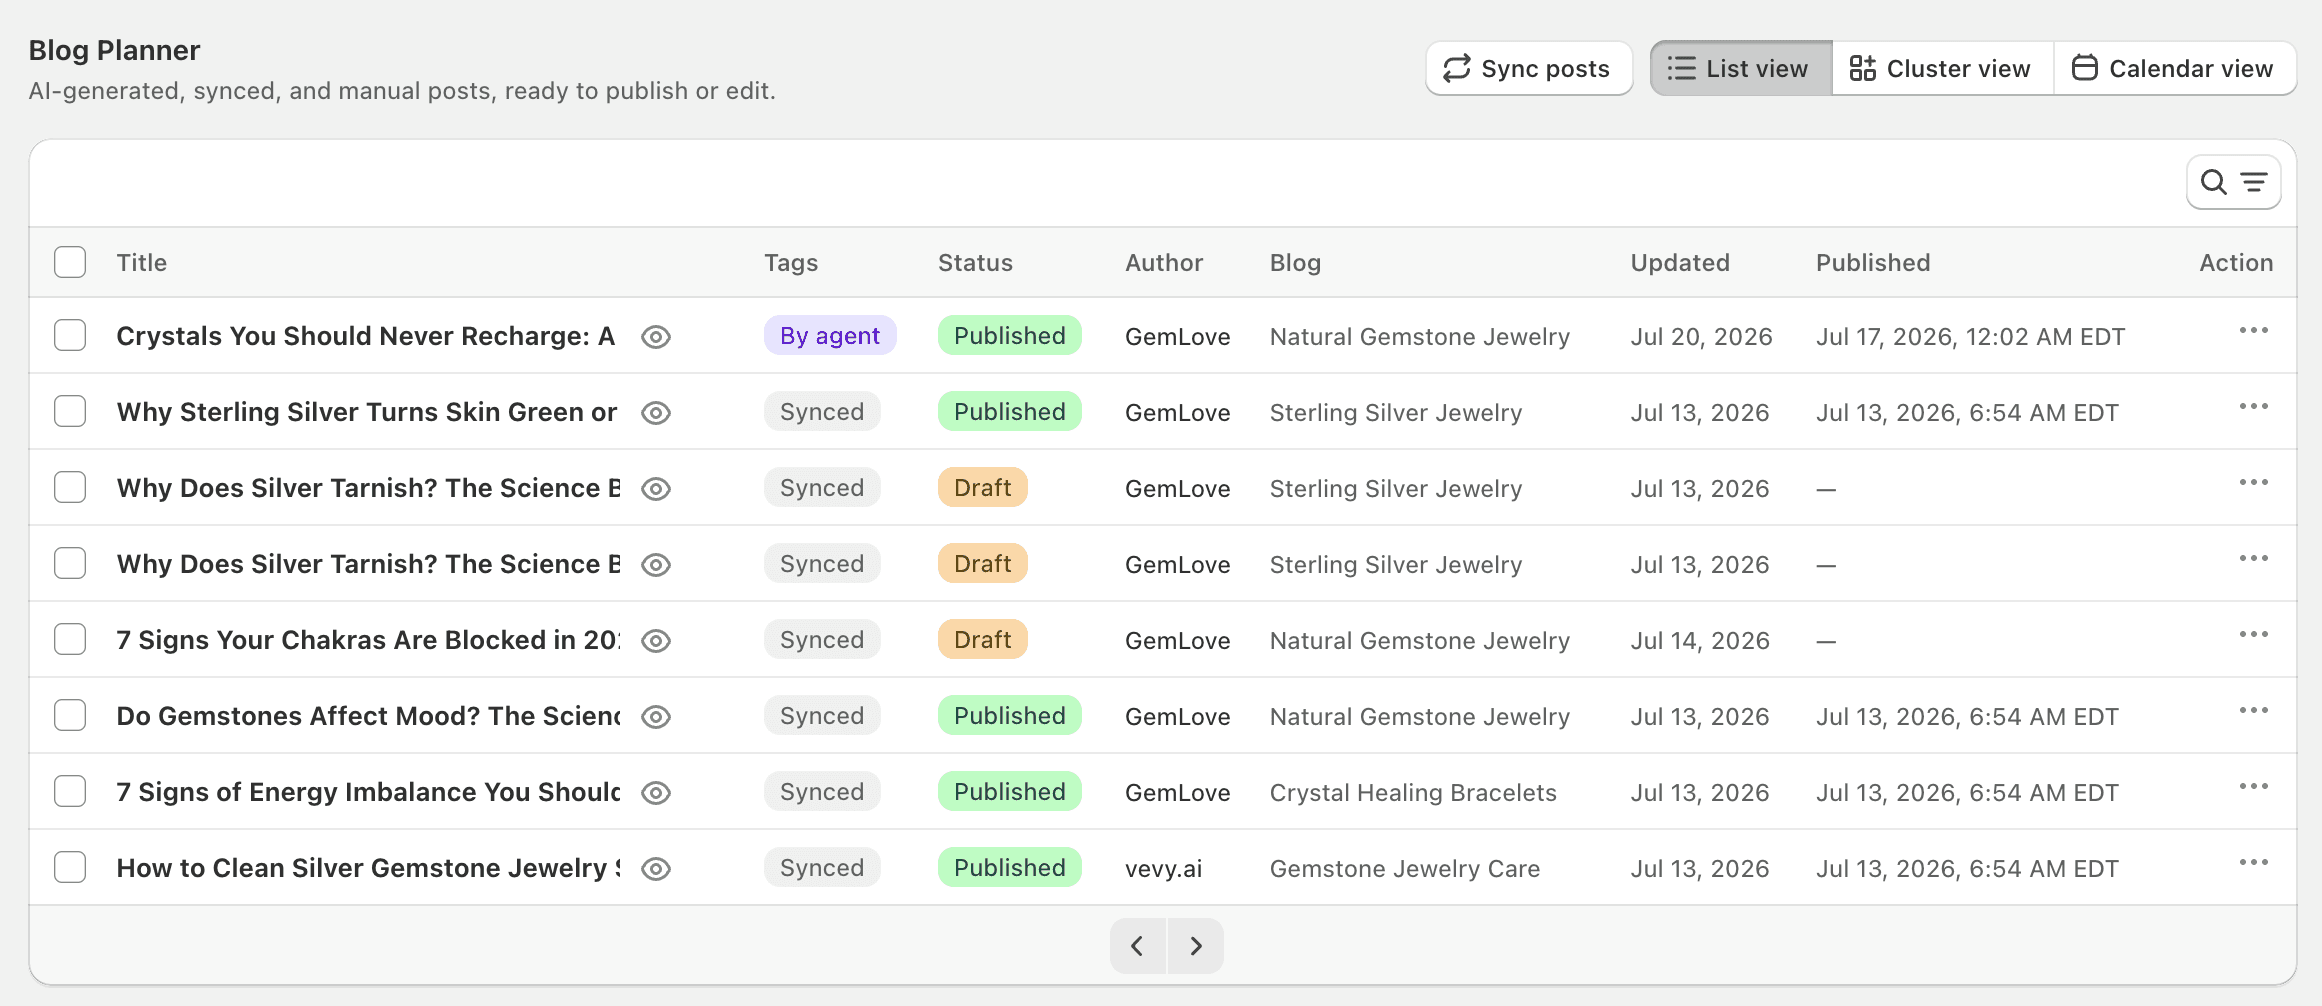Open three-dot menu for 'Do Gemstones Affect Mood?'
Screen dimensions: 2322x1006
pos(2253,711)
